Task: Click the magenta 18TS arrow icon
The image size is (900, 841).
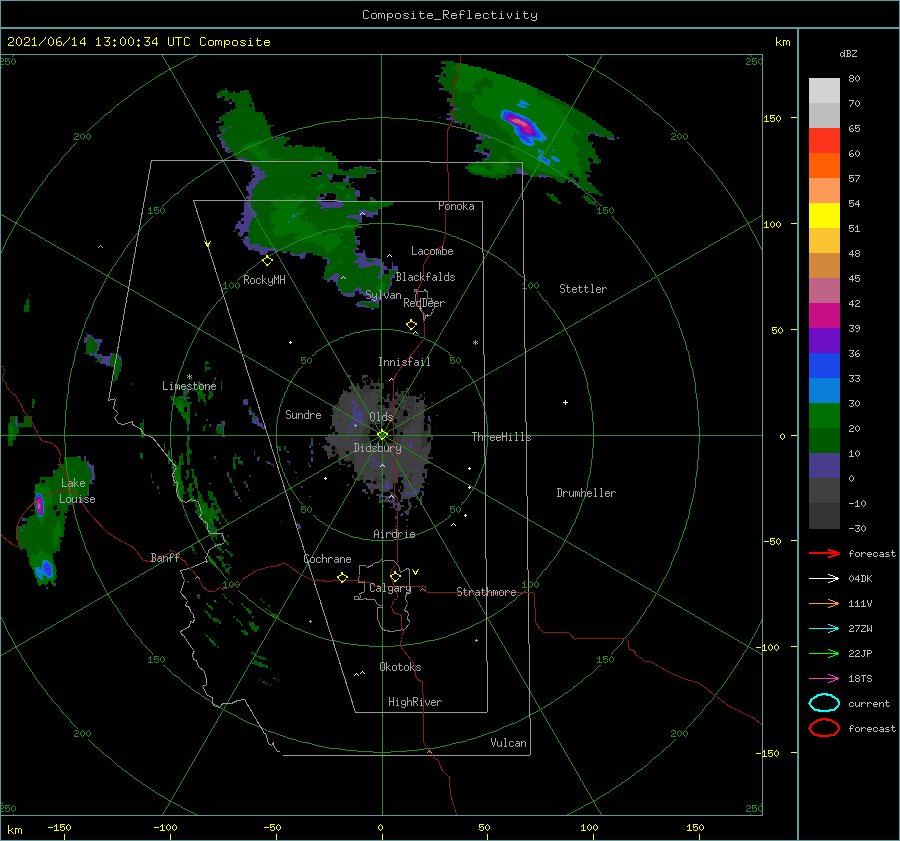Action: point(824,679)
